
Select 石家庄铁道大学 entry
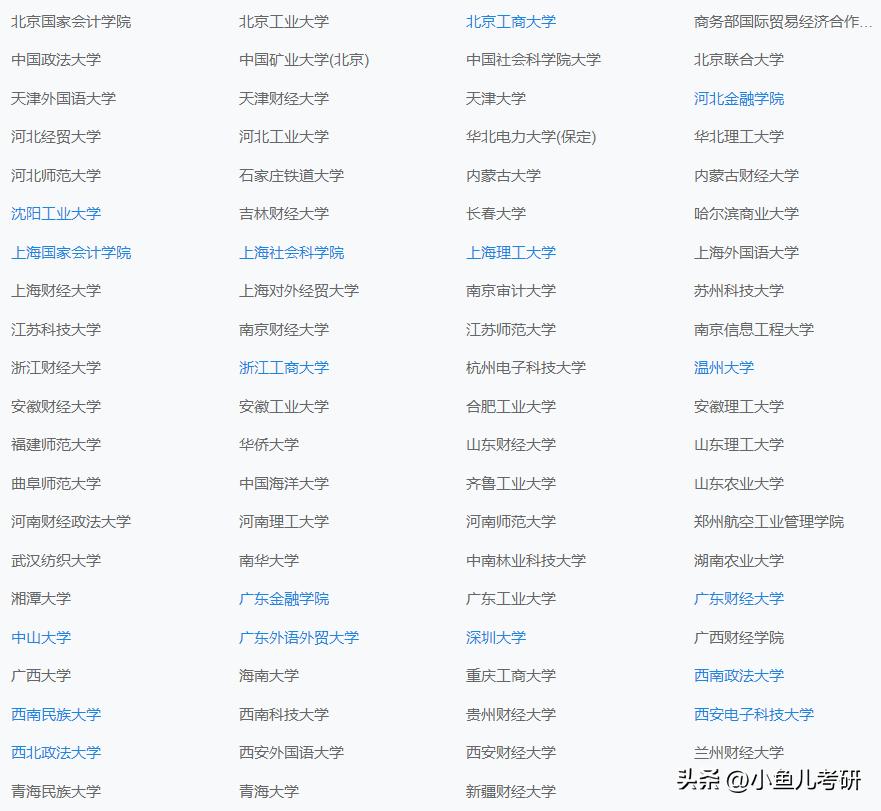[292, 176]
